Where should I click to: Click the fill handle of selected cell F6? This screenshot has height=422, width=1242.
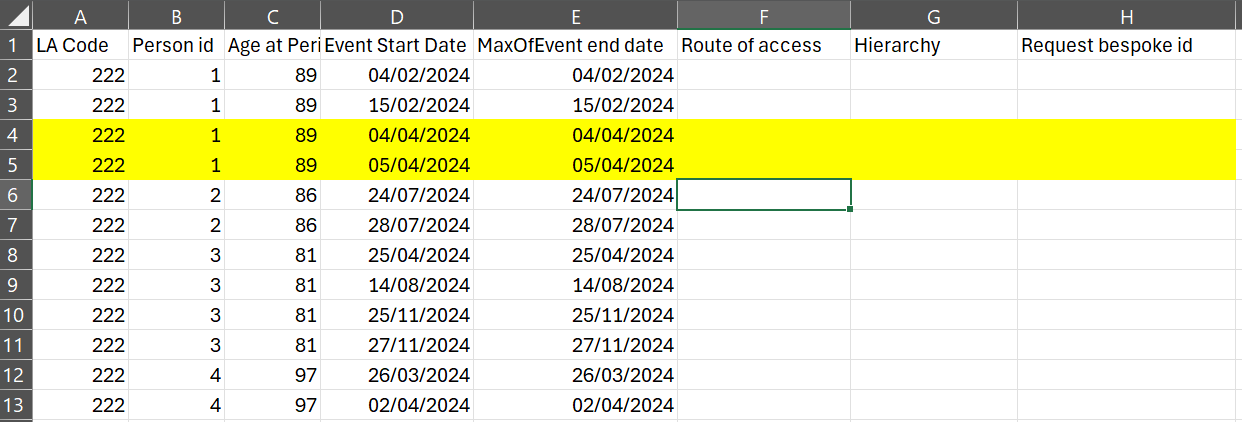(851, 209)
